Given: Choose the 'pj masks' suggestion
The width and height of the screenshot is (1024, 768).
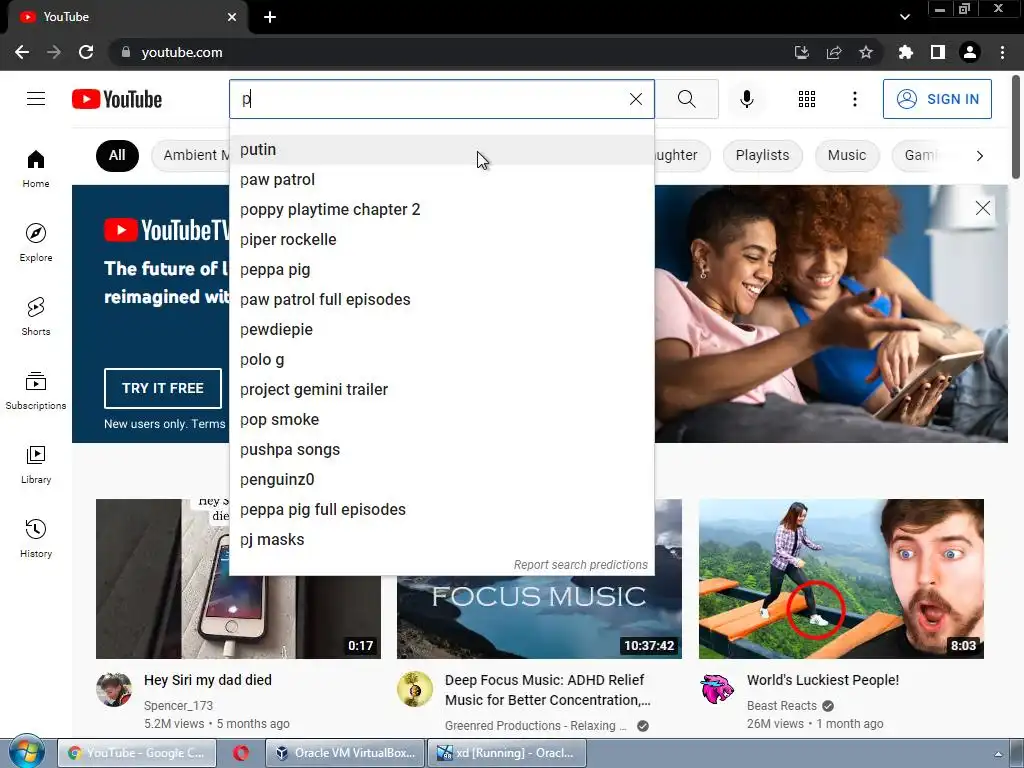Looking at the screenshot, I should 441,540.
